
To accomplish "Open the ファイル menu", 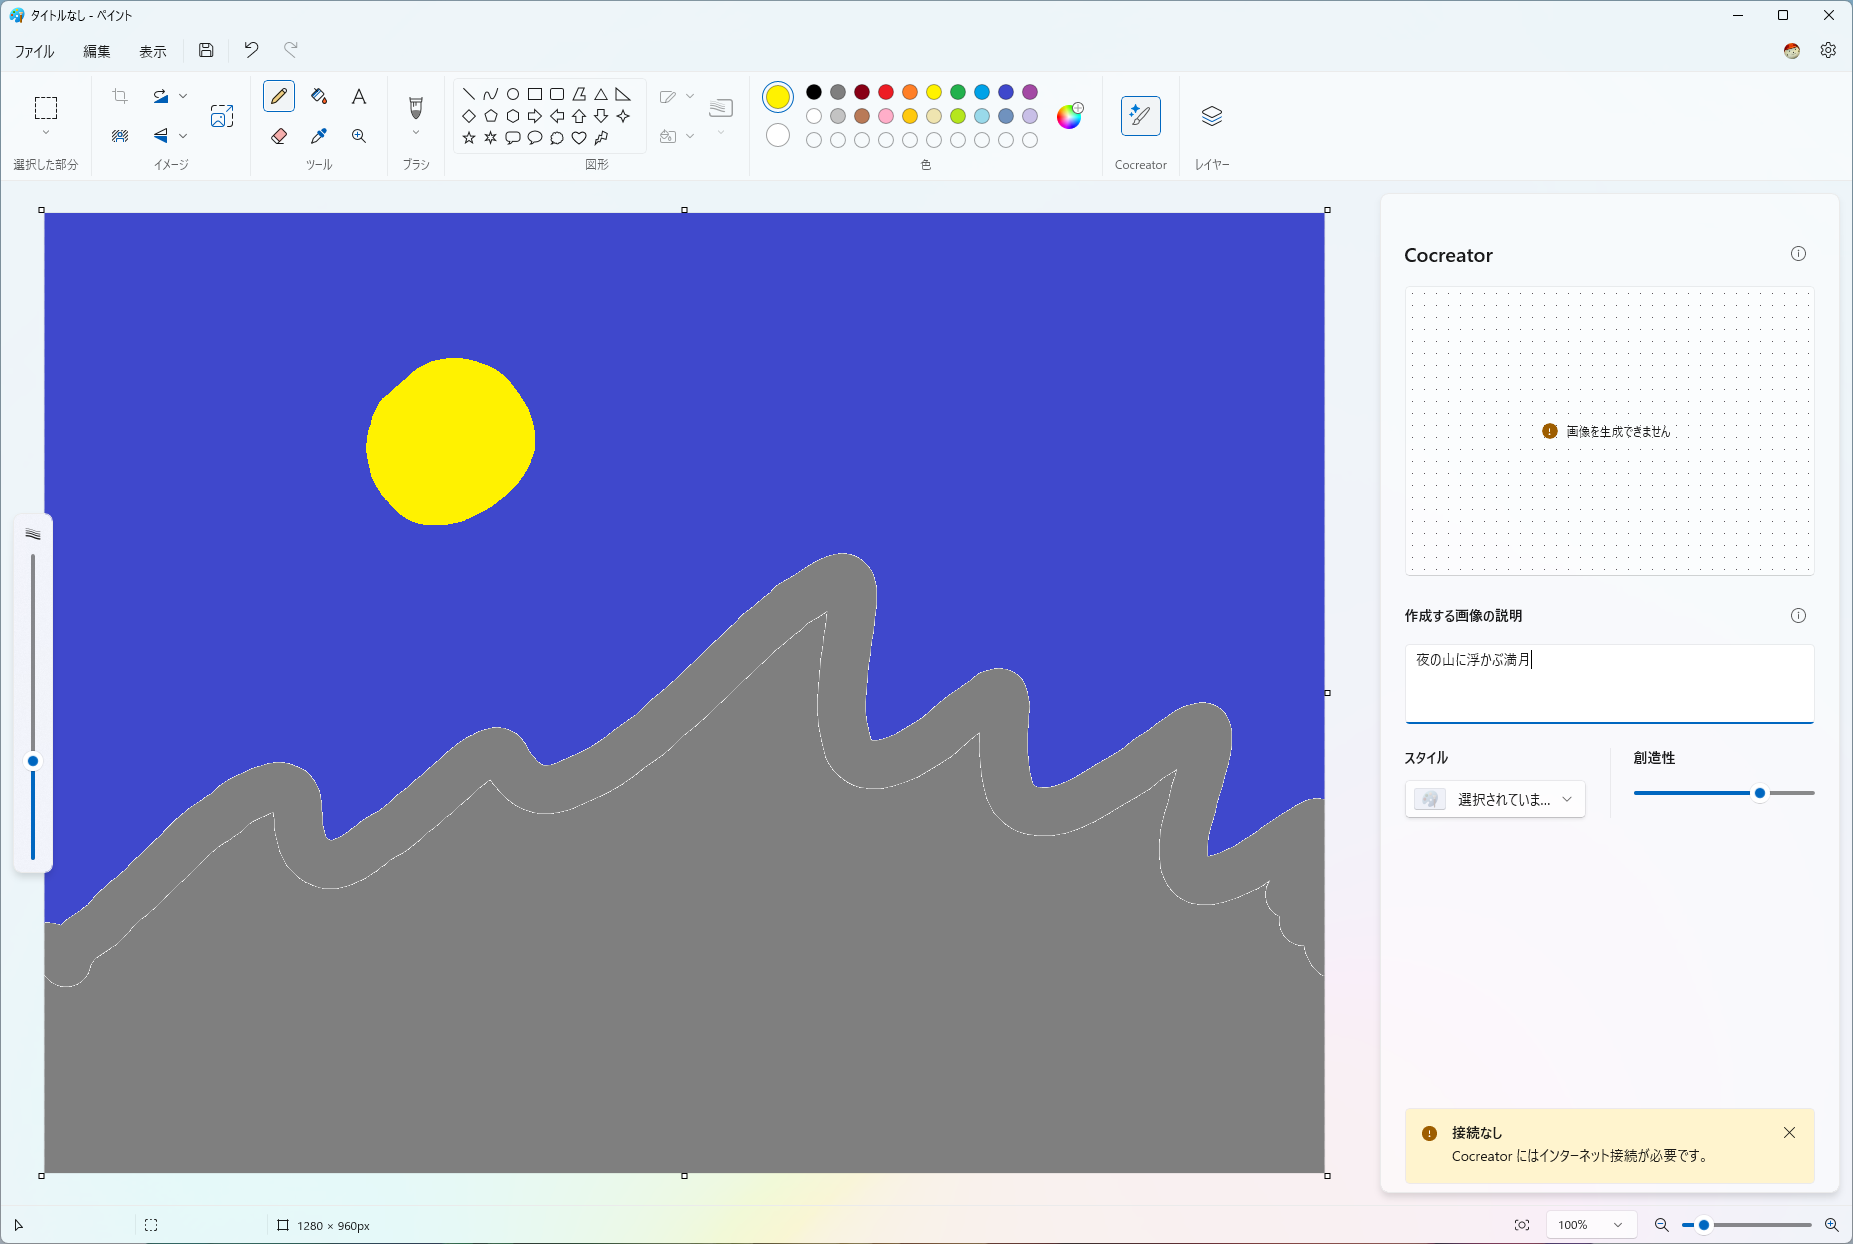I will (x=35, y=51).
